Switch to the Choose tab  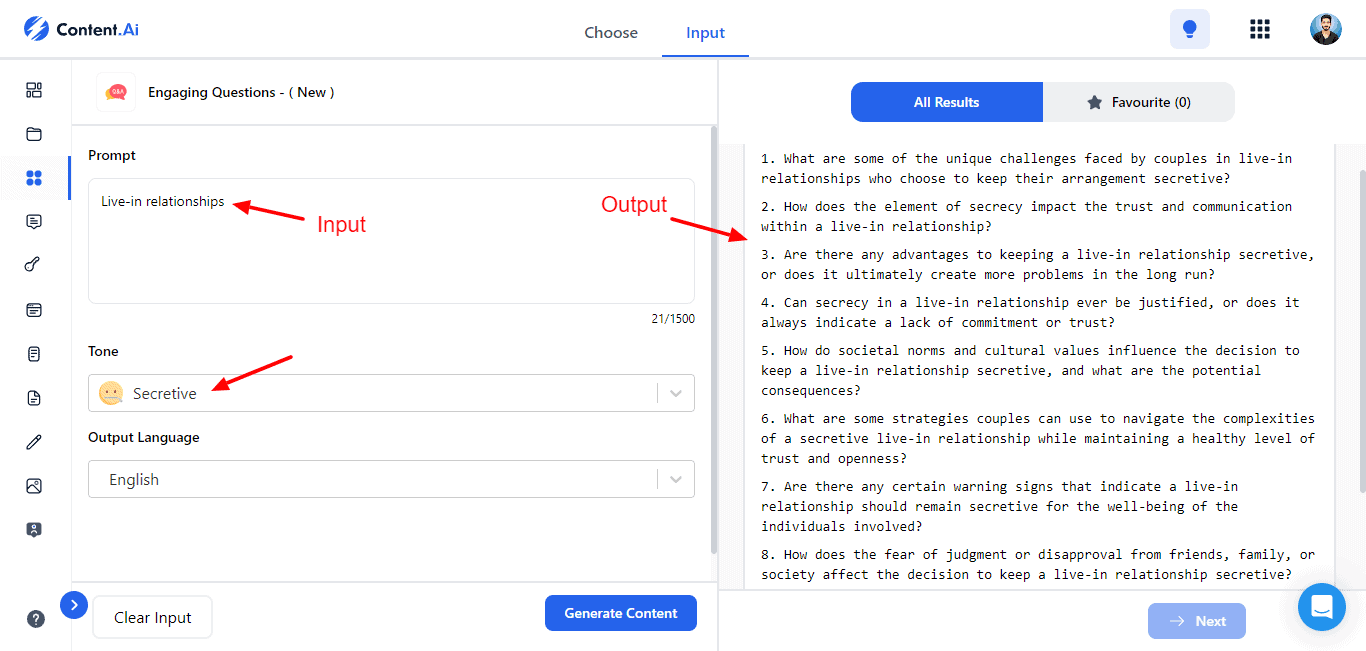tap(611, 33)
